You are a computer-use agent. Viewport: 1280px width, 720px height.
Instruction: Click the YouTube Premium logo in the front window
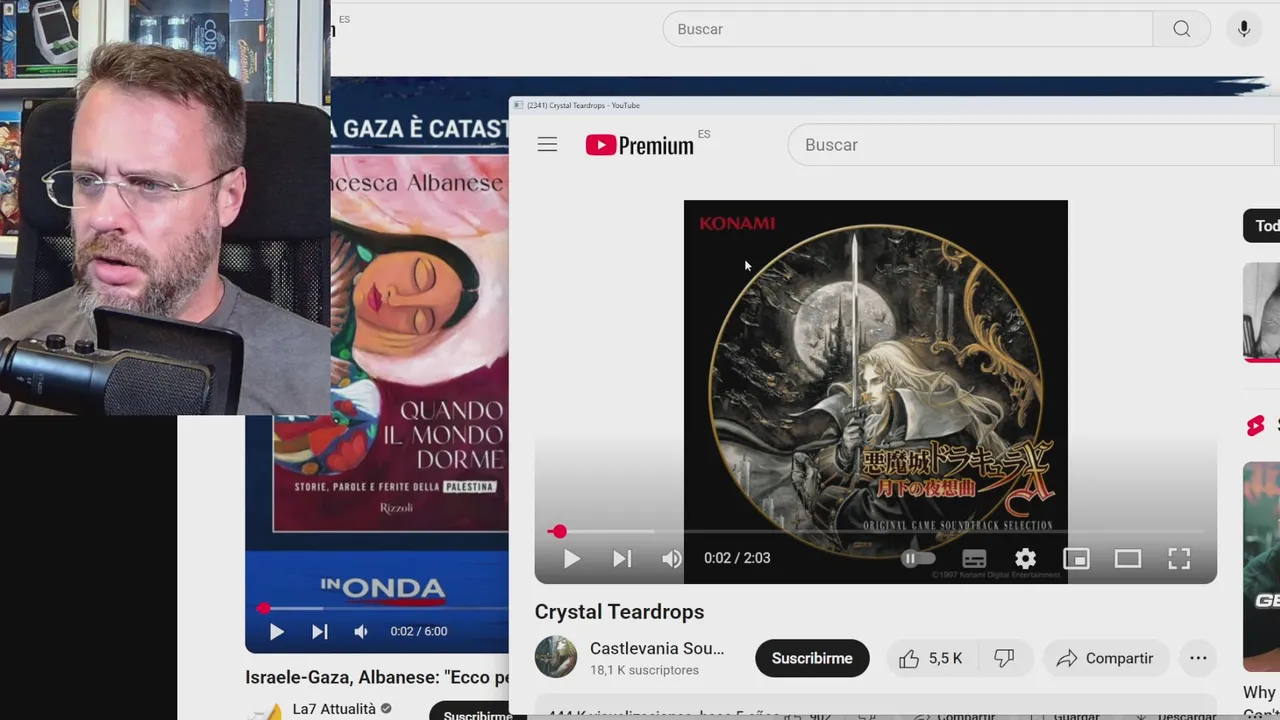click(640, 145)
